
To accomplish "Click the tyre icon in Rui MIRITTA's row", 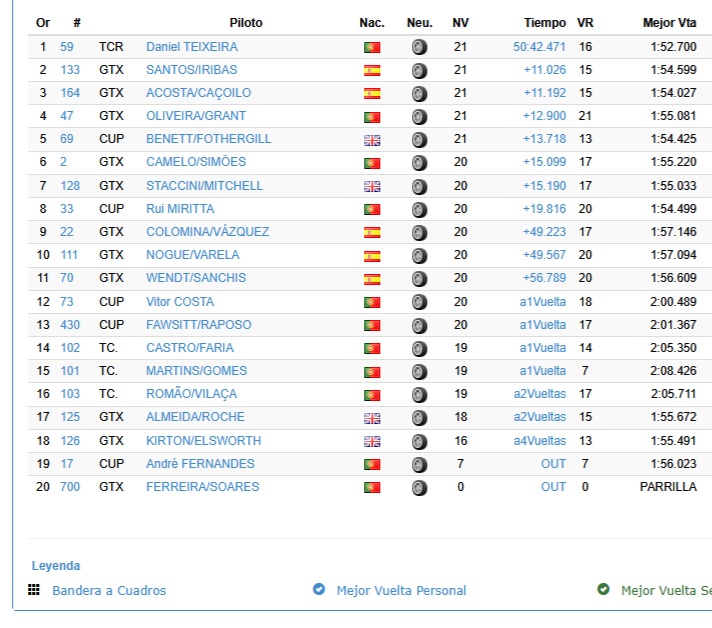I will (x=419, y=210).
